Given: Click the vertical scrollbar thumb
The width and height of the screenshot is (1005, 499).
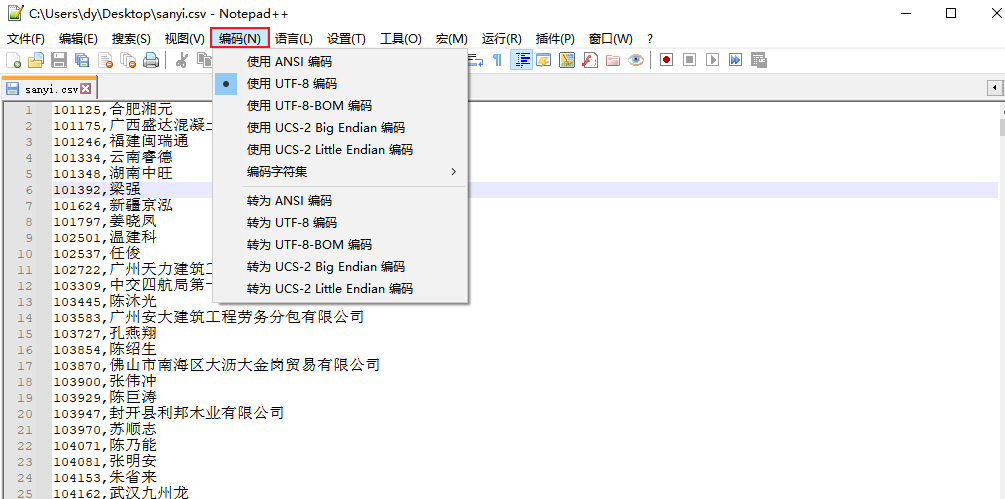Looking at the screenshot, I should [1002, 127].
